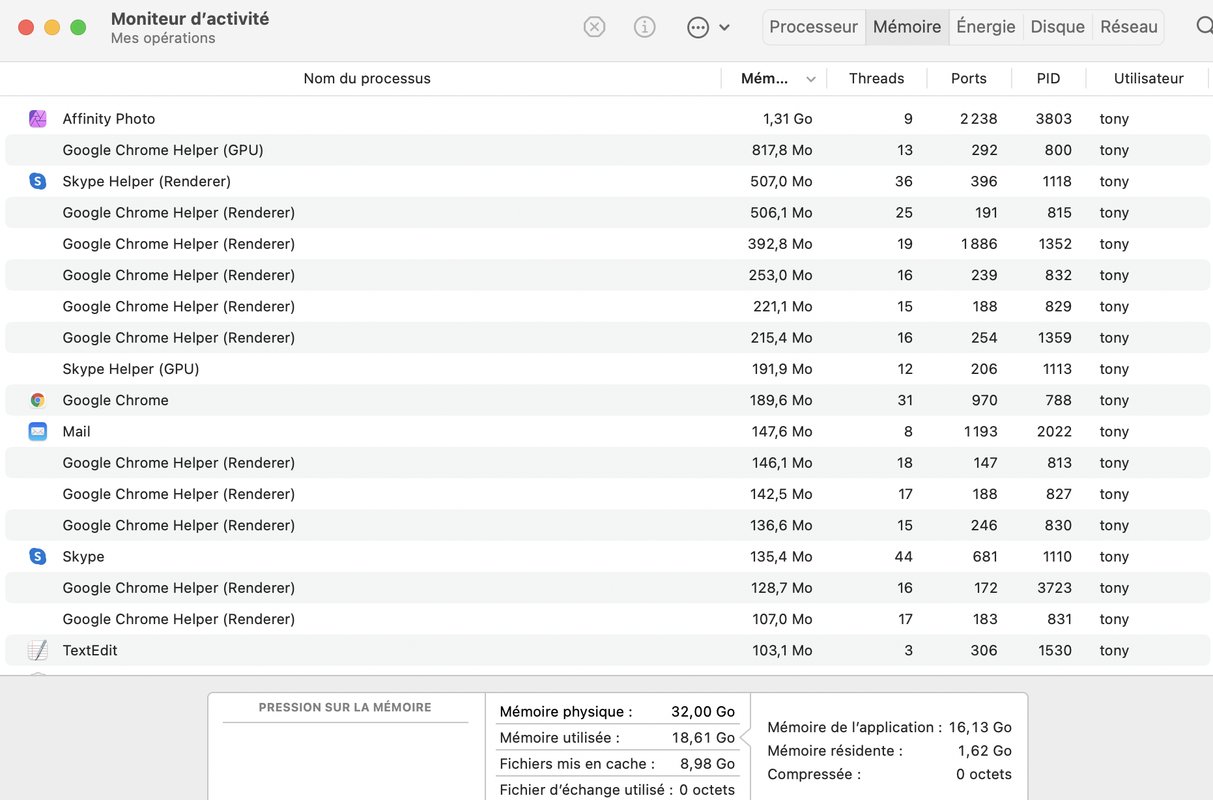Select the Skype process name
The width and height of the screenshot is (1213, 800).
pos(83,556)
